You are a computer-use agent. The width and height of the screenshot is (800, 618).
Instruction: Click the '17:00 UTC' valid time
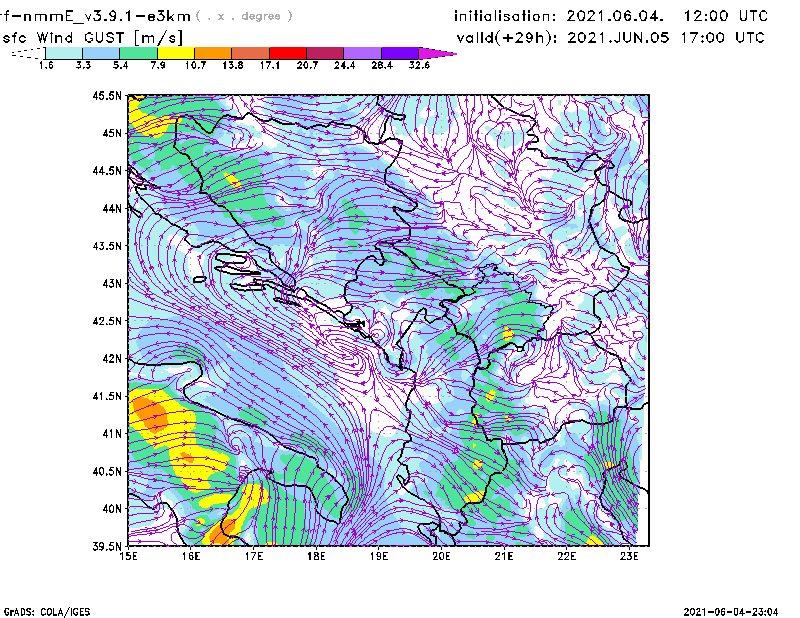coord(722,38)
